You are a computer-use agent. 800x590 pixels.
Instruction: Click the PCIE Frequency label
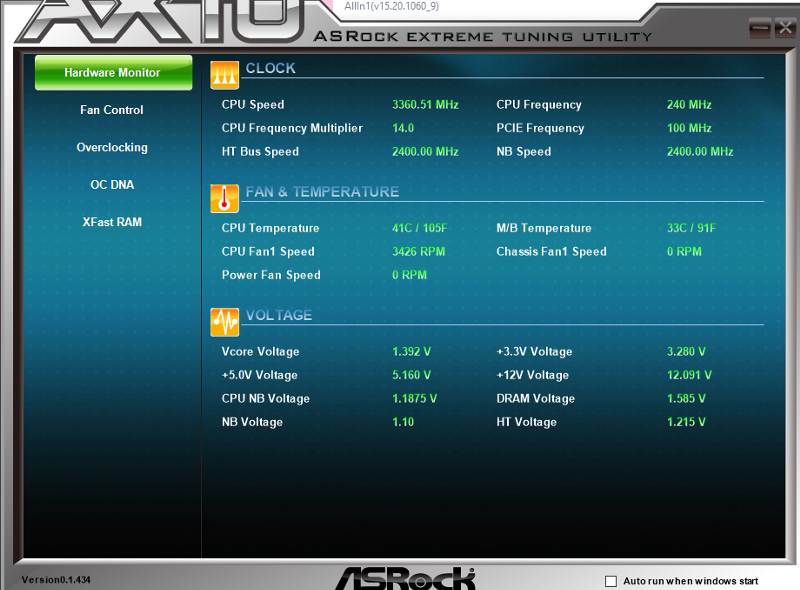(x=540, y=128)
